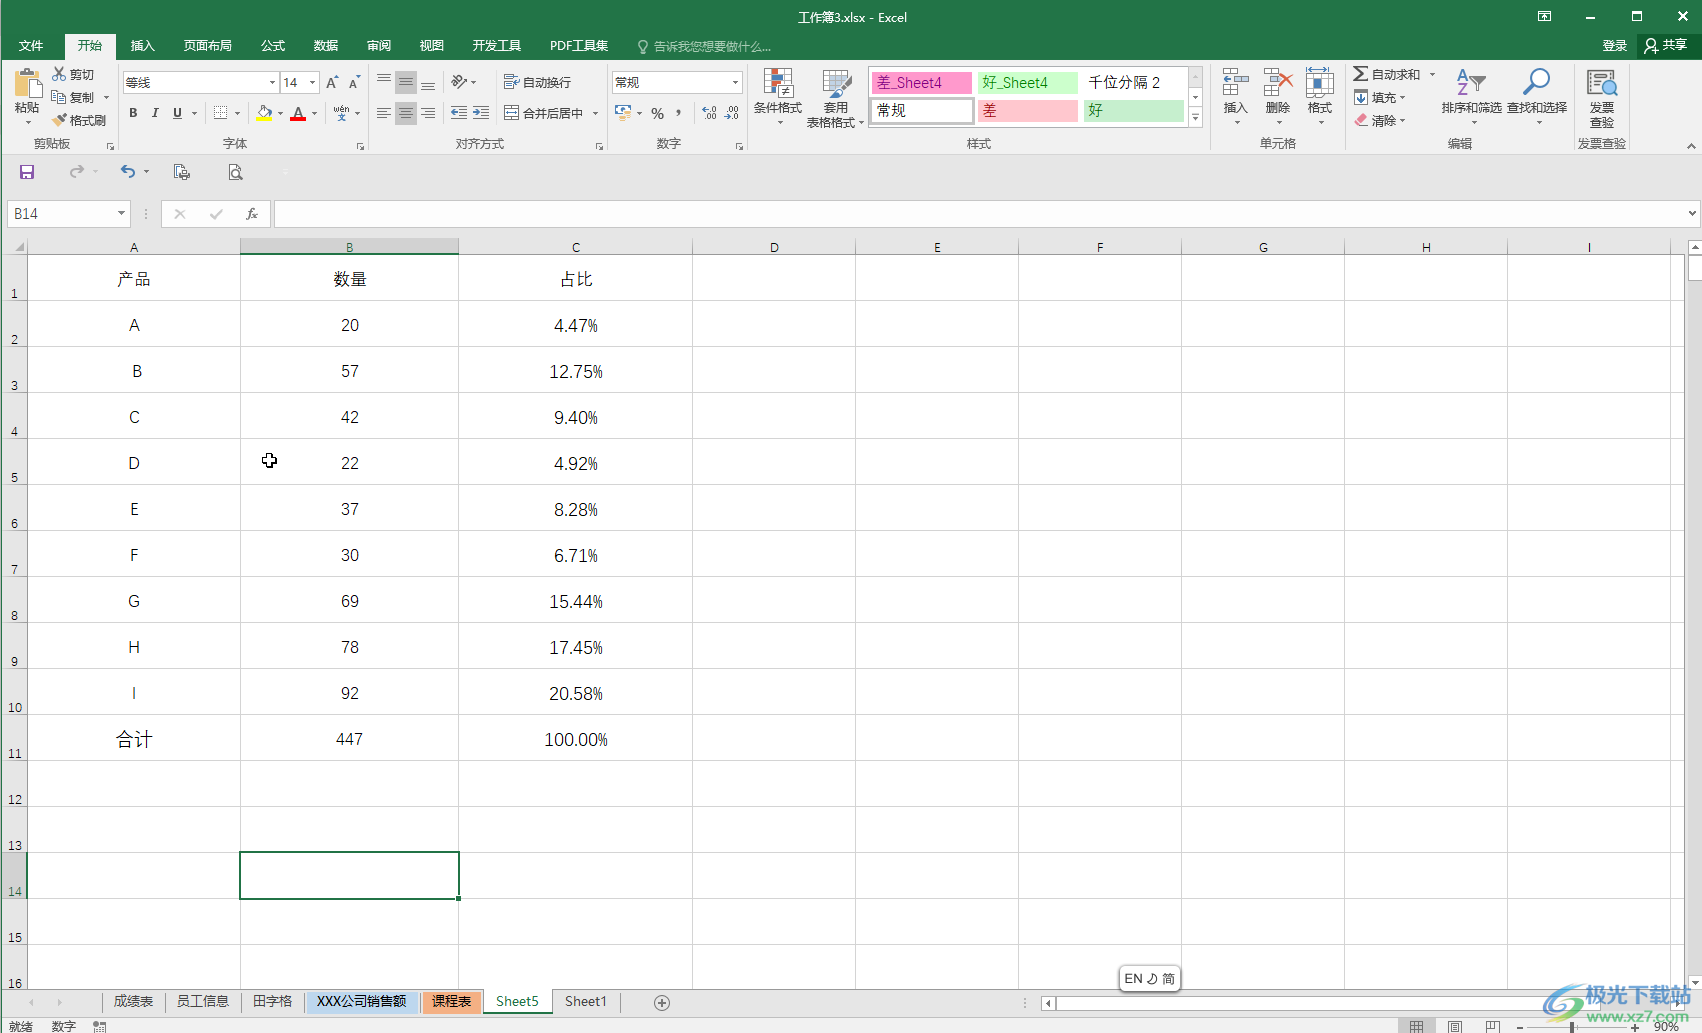1702x1033 pixels.
Task: Click the invoice check icon
Action: pyautogui.click(x=1602, y=83)
